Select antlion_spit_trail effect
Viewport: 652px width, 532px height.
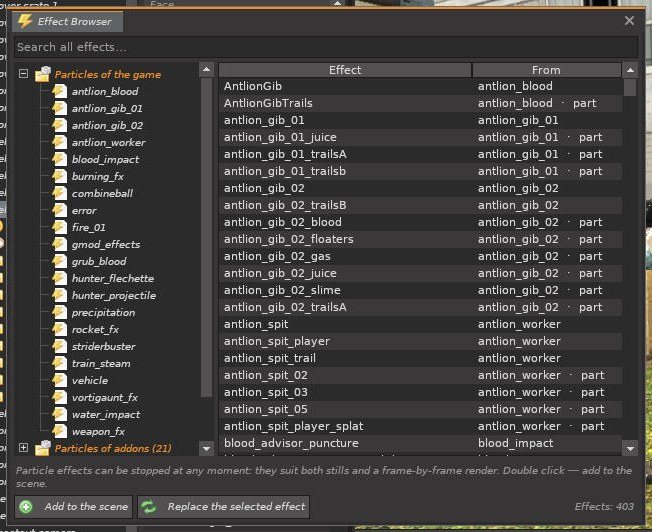tap(420, 358)
